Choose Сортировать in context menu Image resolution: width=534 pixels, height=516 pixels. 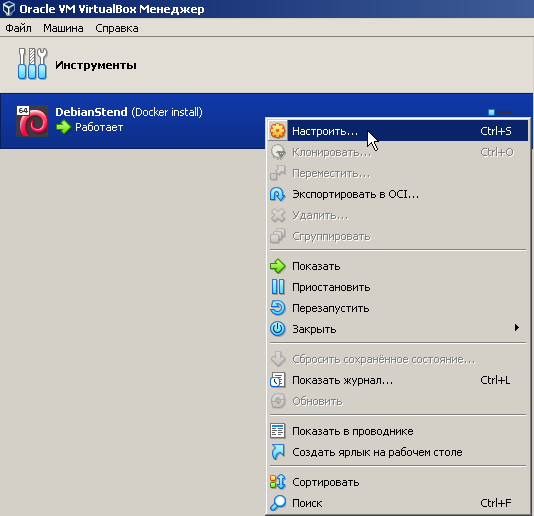click(397, 482)
